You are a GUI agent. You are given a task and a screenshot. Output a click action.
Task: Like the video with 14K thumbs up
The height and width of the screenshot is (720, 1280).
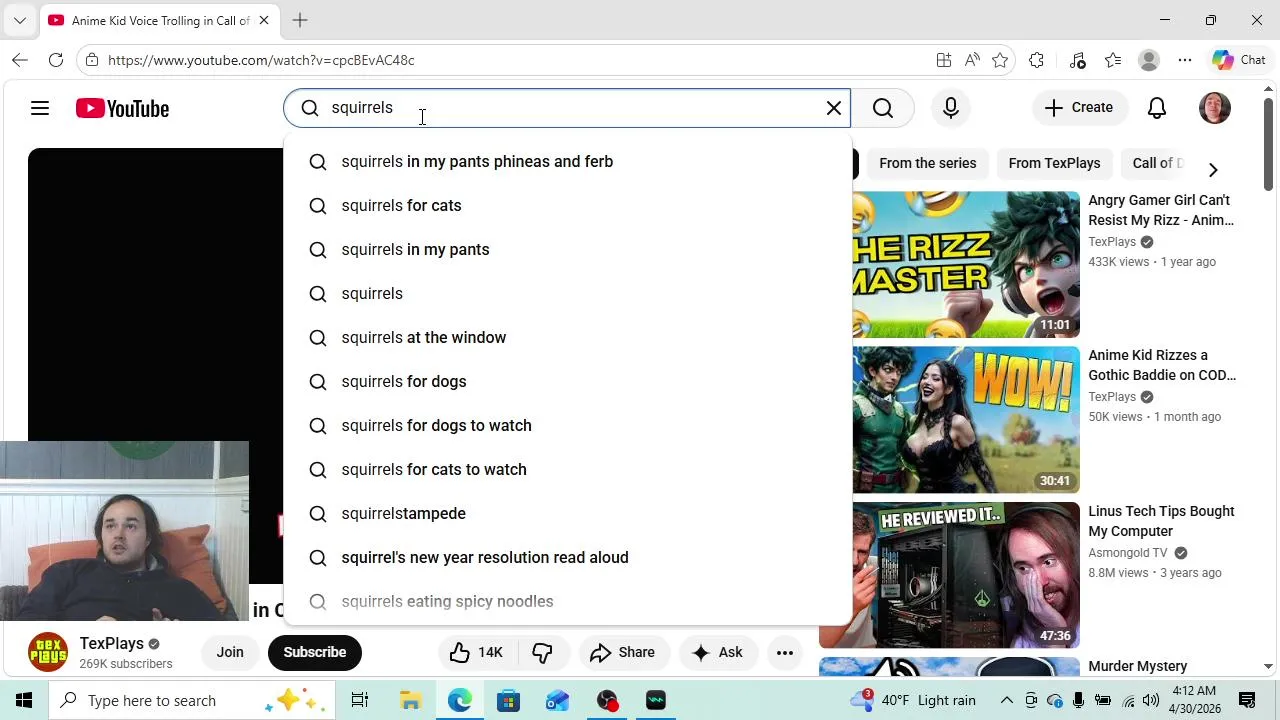tap(476, 653)
